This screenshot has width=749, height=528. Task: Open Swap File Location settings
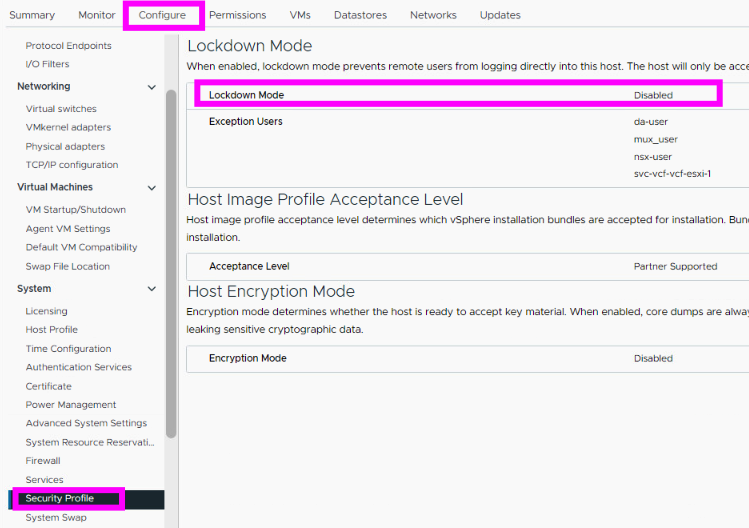click(x=67, y=267)
